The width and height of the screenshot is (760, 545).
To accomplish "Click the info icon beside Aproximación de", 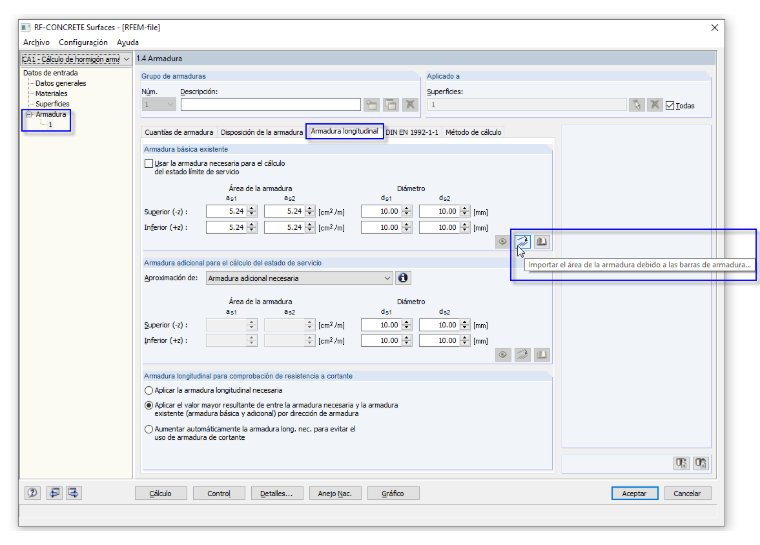I will [403, 278].
